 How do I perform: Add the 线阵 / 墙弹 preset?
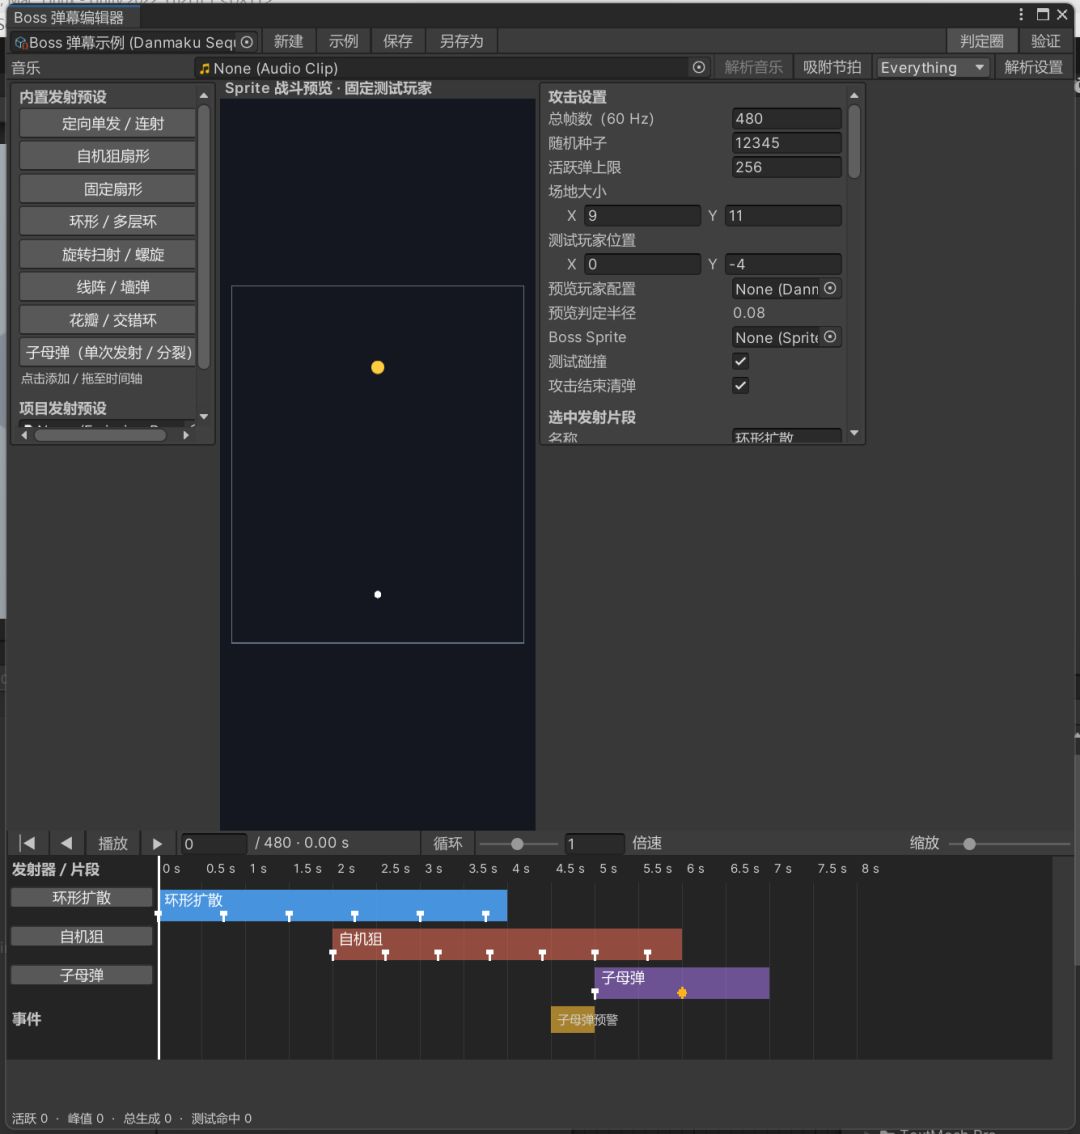[x=107, y=287]
